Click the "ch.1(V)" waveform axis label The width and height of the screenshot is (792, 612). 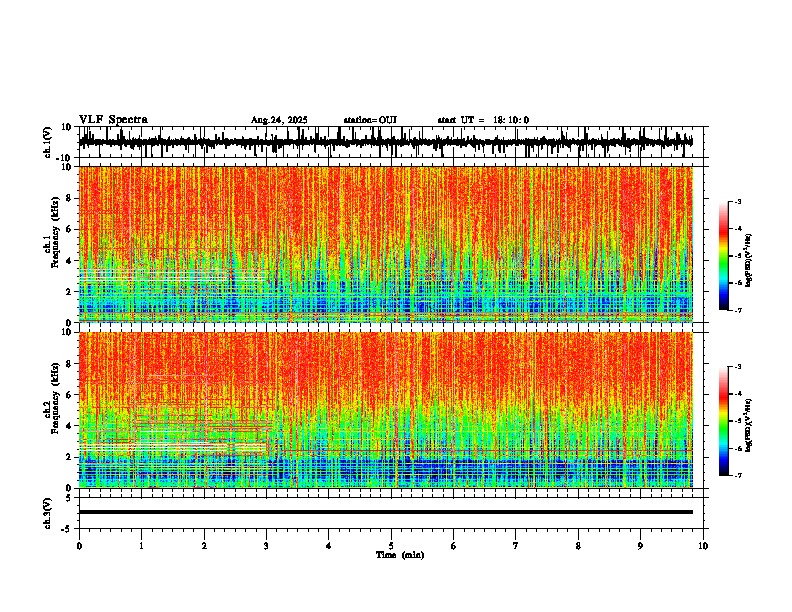tap(50, 142)
